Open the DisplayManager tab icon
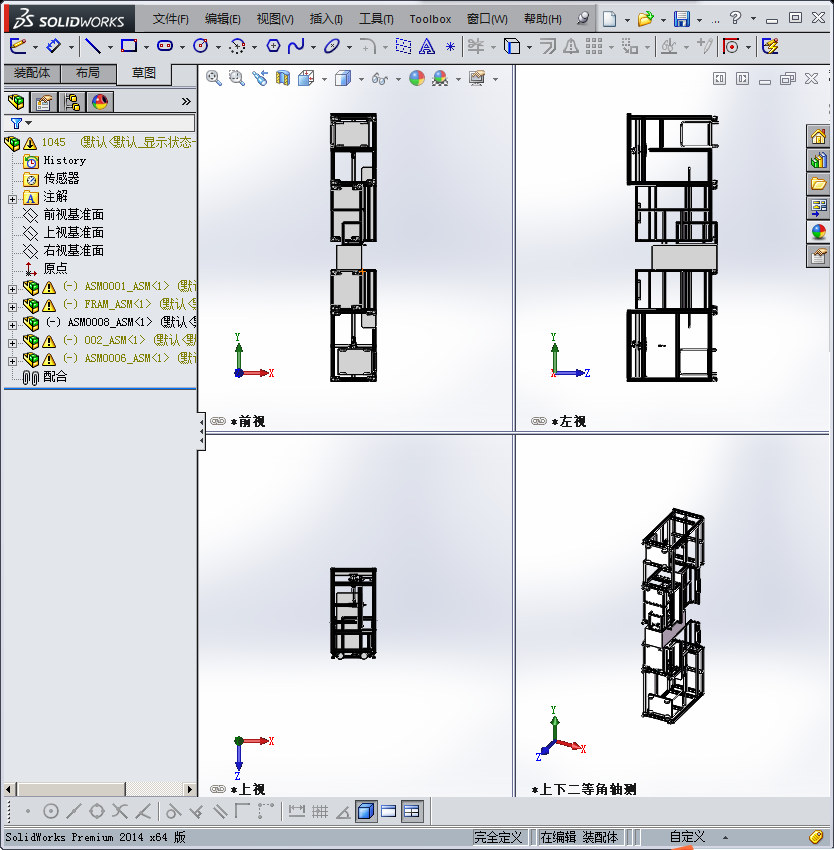 [100, 102]
